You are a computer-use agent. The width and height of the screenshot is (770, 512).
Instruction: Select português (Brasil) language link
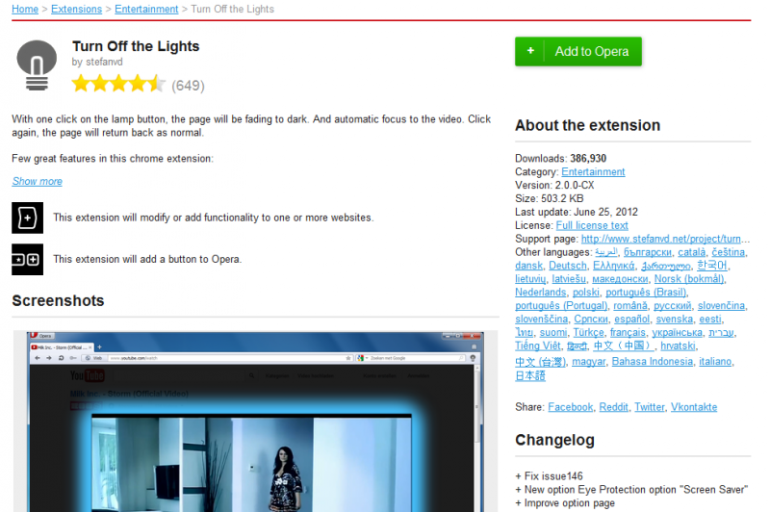(646, 292)
